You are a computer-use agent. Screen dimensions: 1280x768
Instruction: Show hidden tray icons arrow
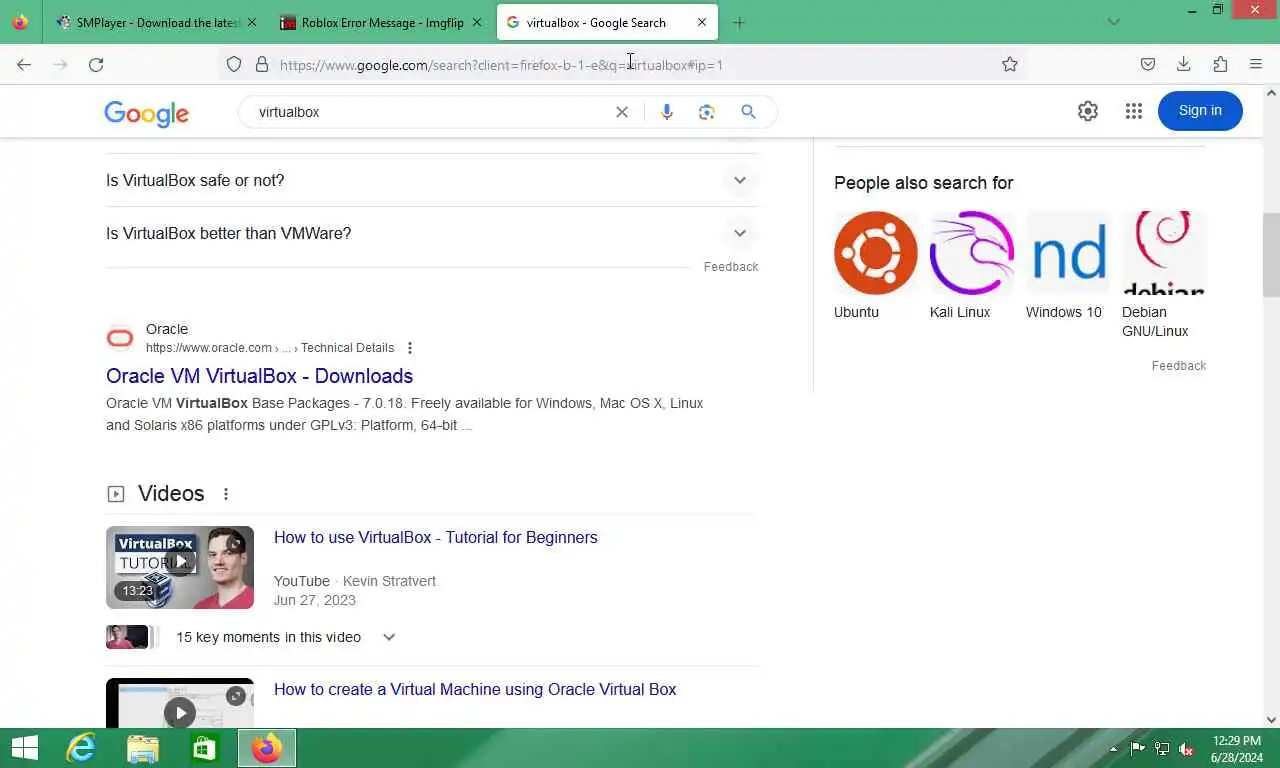[x=1114, y=749]
